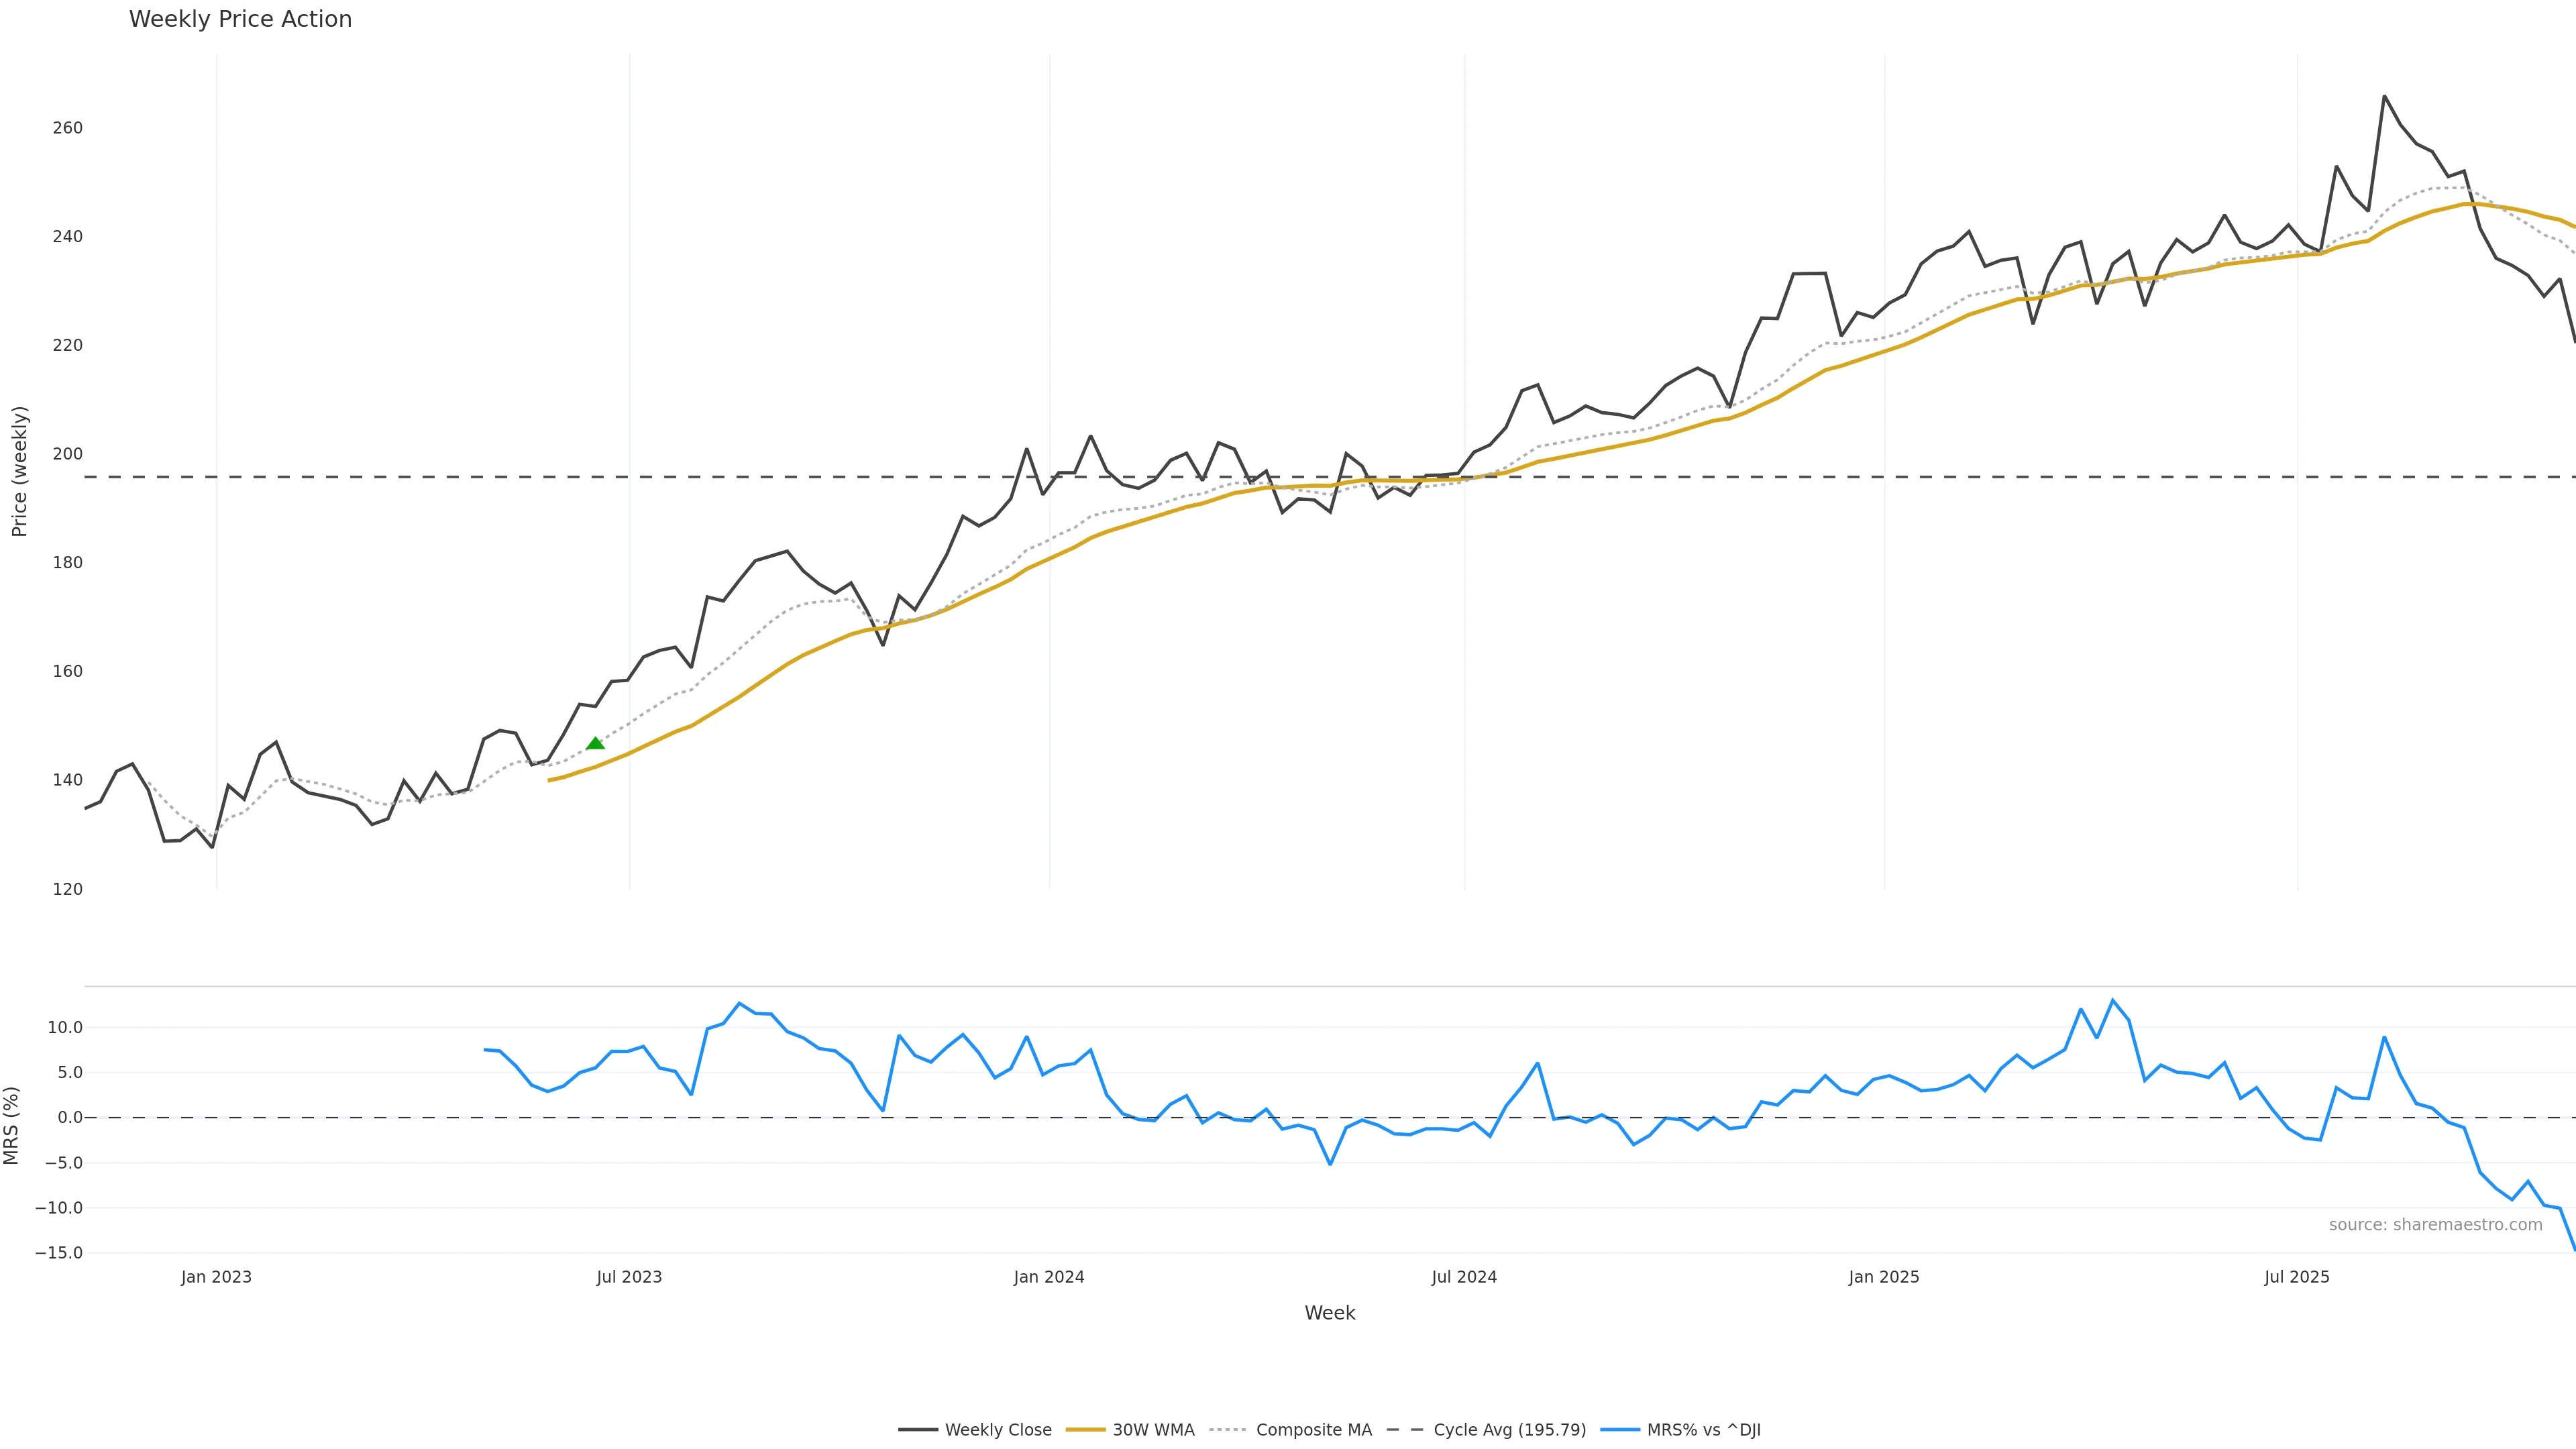2576x1449 pixels.
Task: Click the 260 price axis tick label
Action: pos(68,128)
